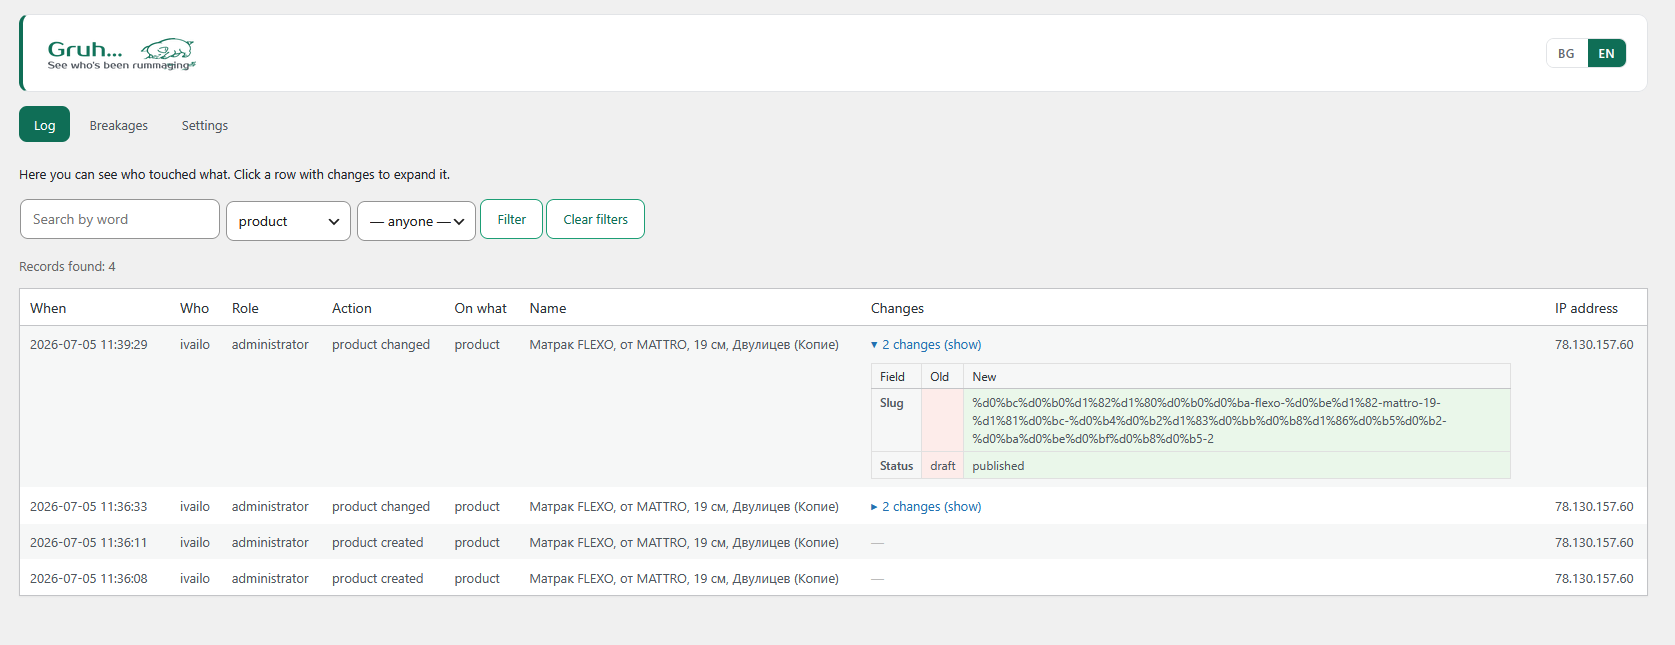1675x645 pixels.
Task: Click the Records found: 4 text
Action: point(67,266)
